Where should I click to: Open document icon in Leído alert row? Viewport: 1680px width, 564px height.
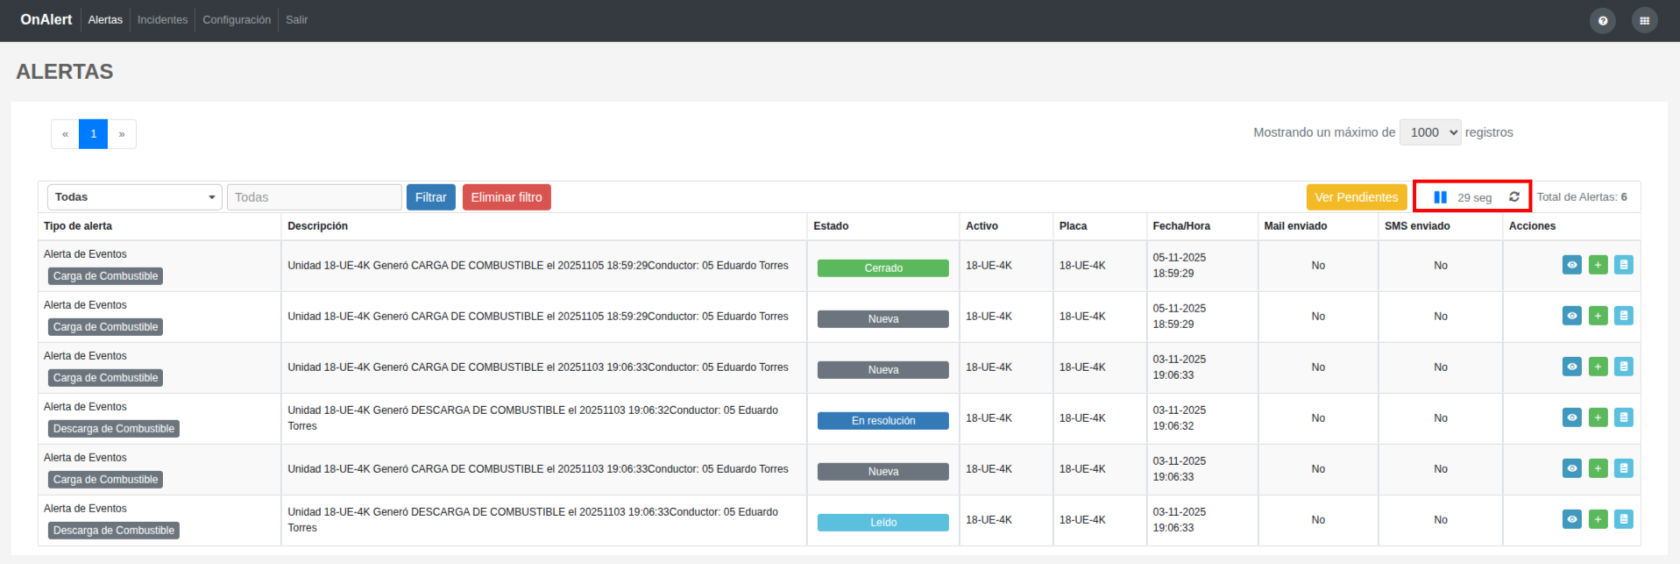tap(1624, 519)
